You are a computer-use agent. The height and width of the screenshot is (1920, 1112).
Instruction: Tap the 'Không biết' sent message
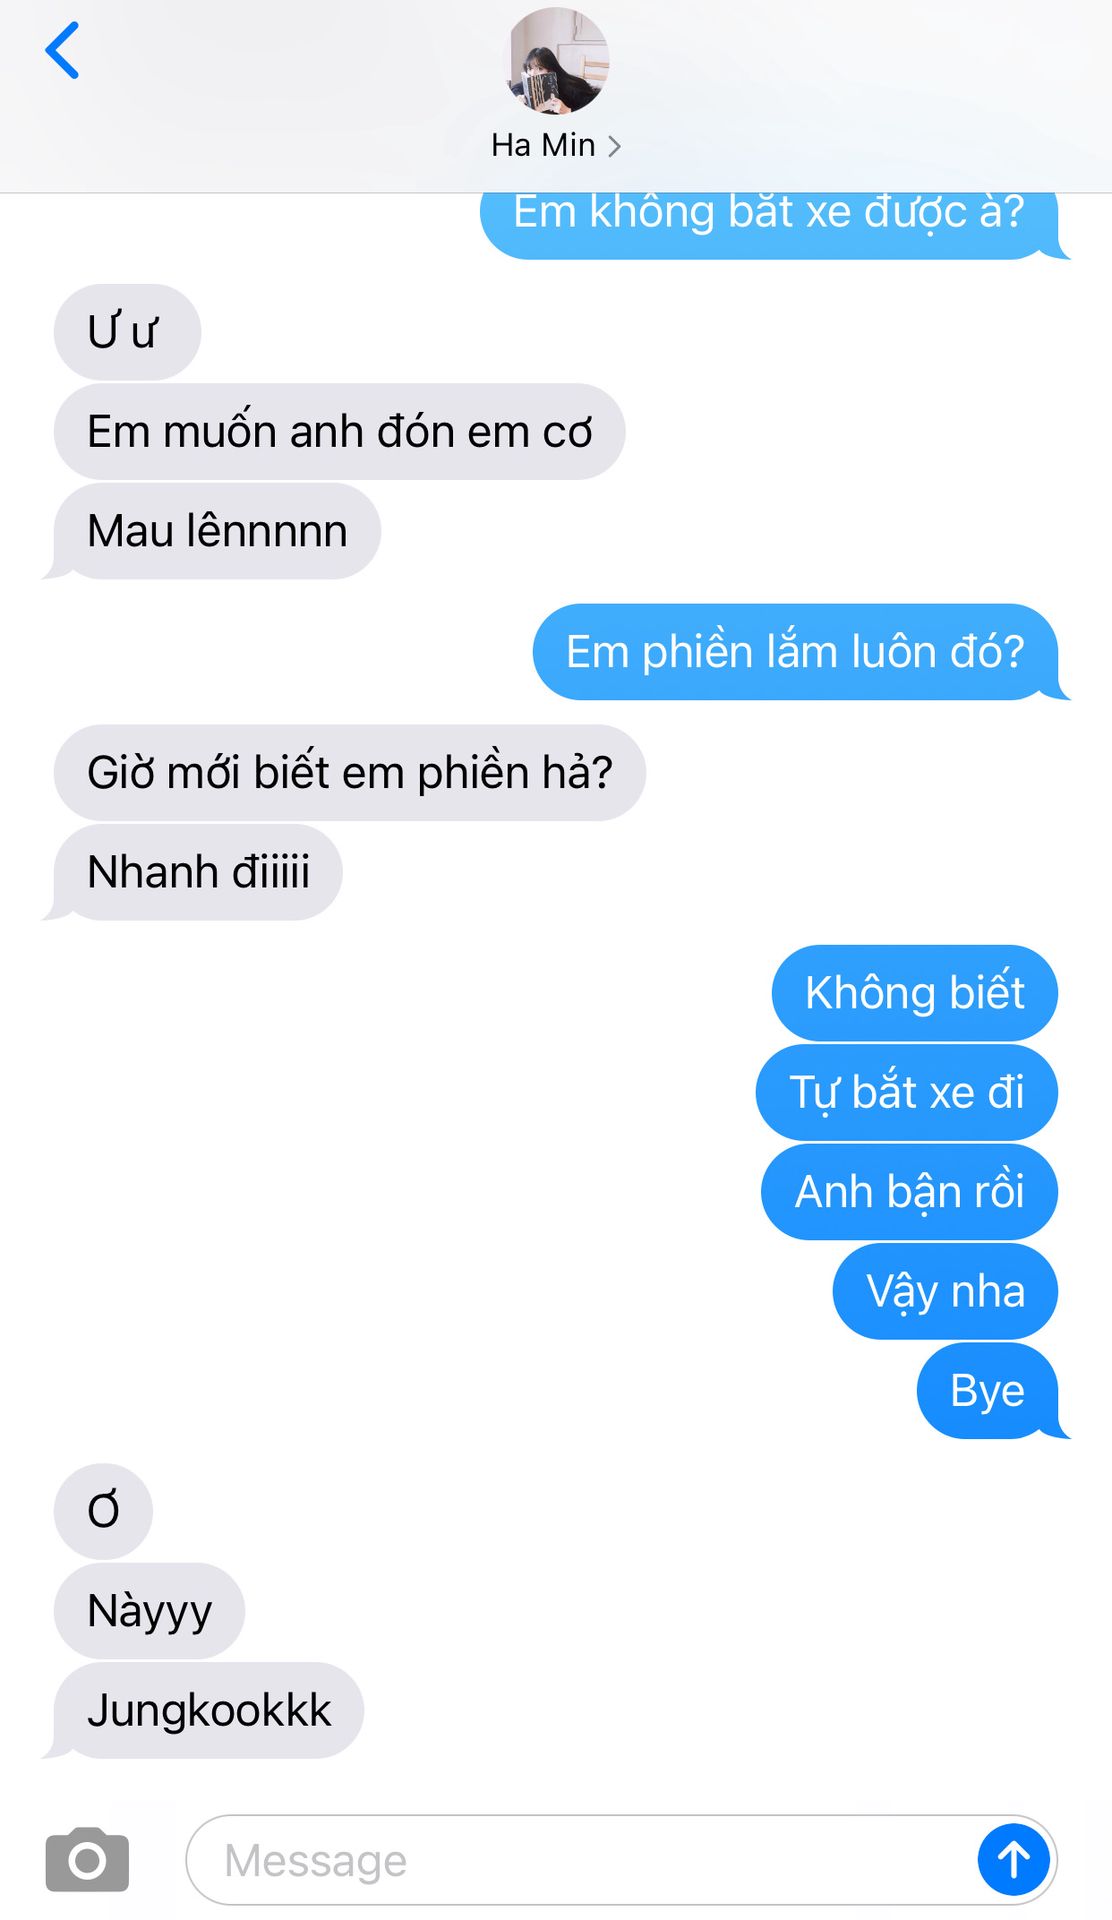[x=914, y=992]
